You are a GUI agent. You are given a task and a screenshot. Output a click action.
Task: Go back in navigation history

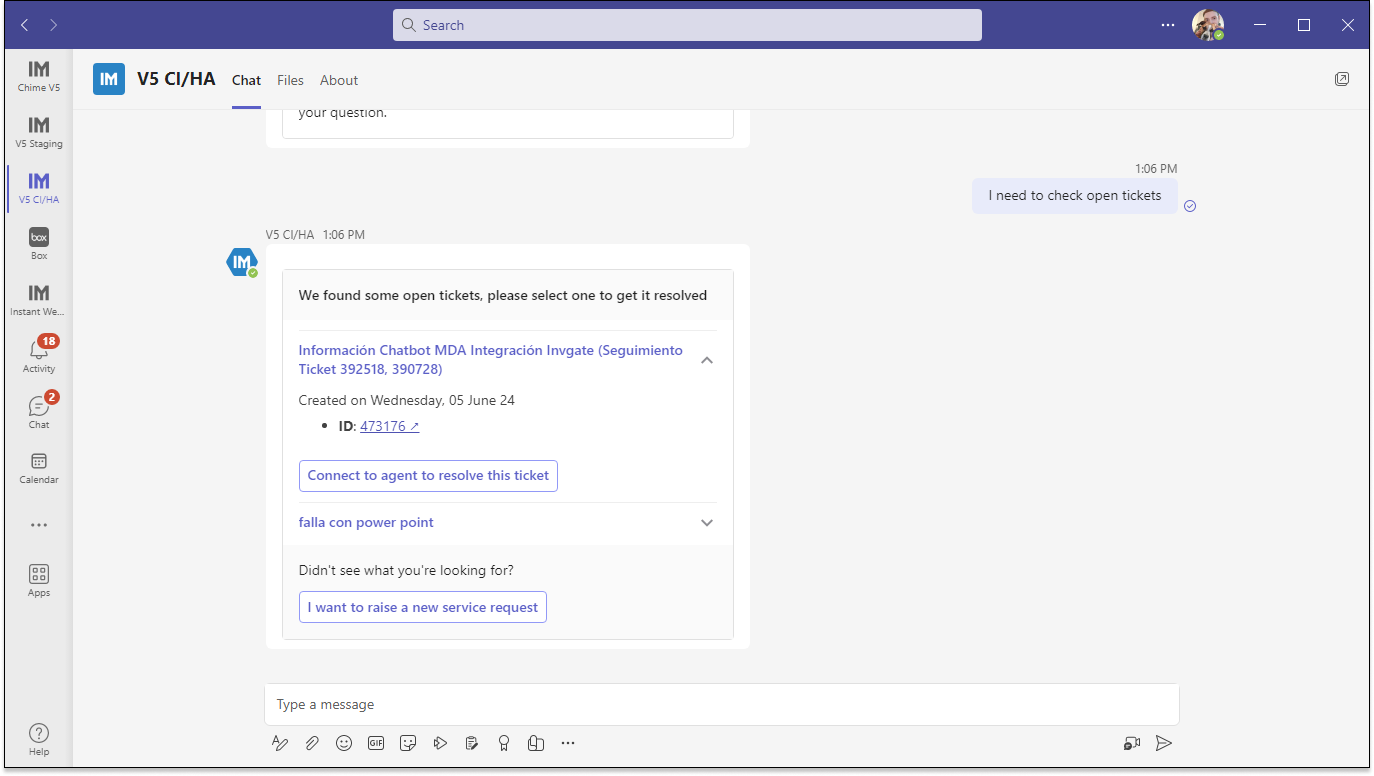(24, 25)
